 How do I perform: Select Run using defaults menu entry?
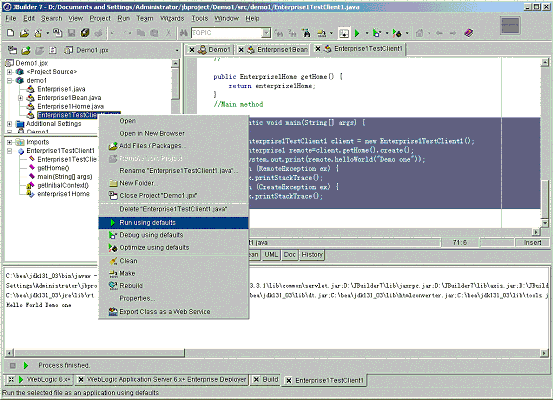point(174,223)
